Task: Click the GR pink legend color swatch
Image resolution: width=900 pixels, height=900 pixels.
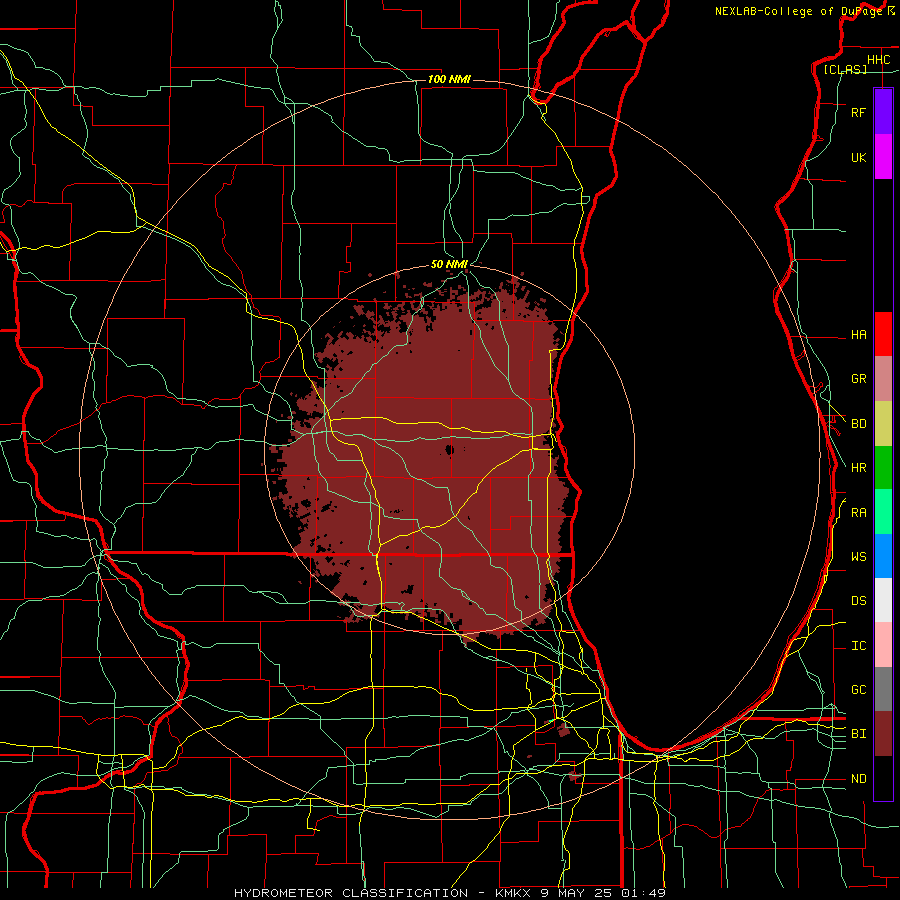Action: [883, 379]
